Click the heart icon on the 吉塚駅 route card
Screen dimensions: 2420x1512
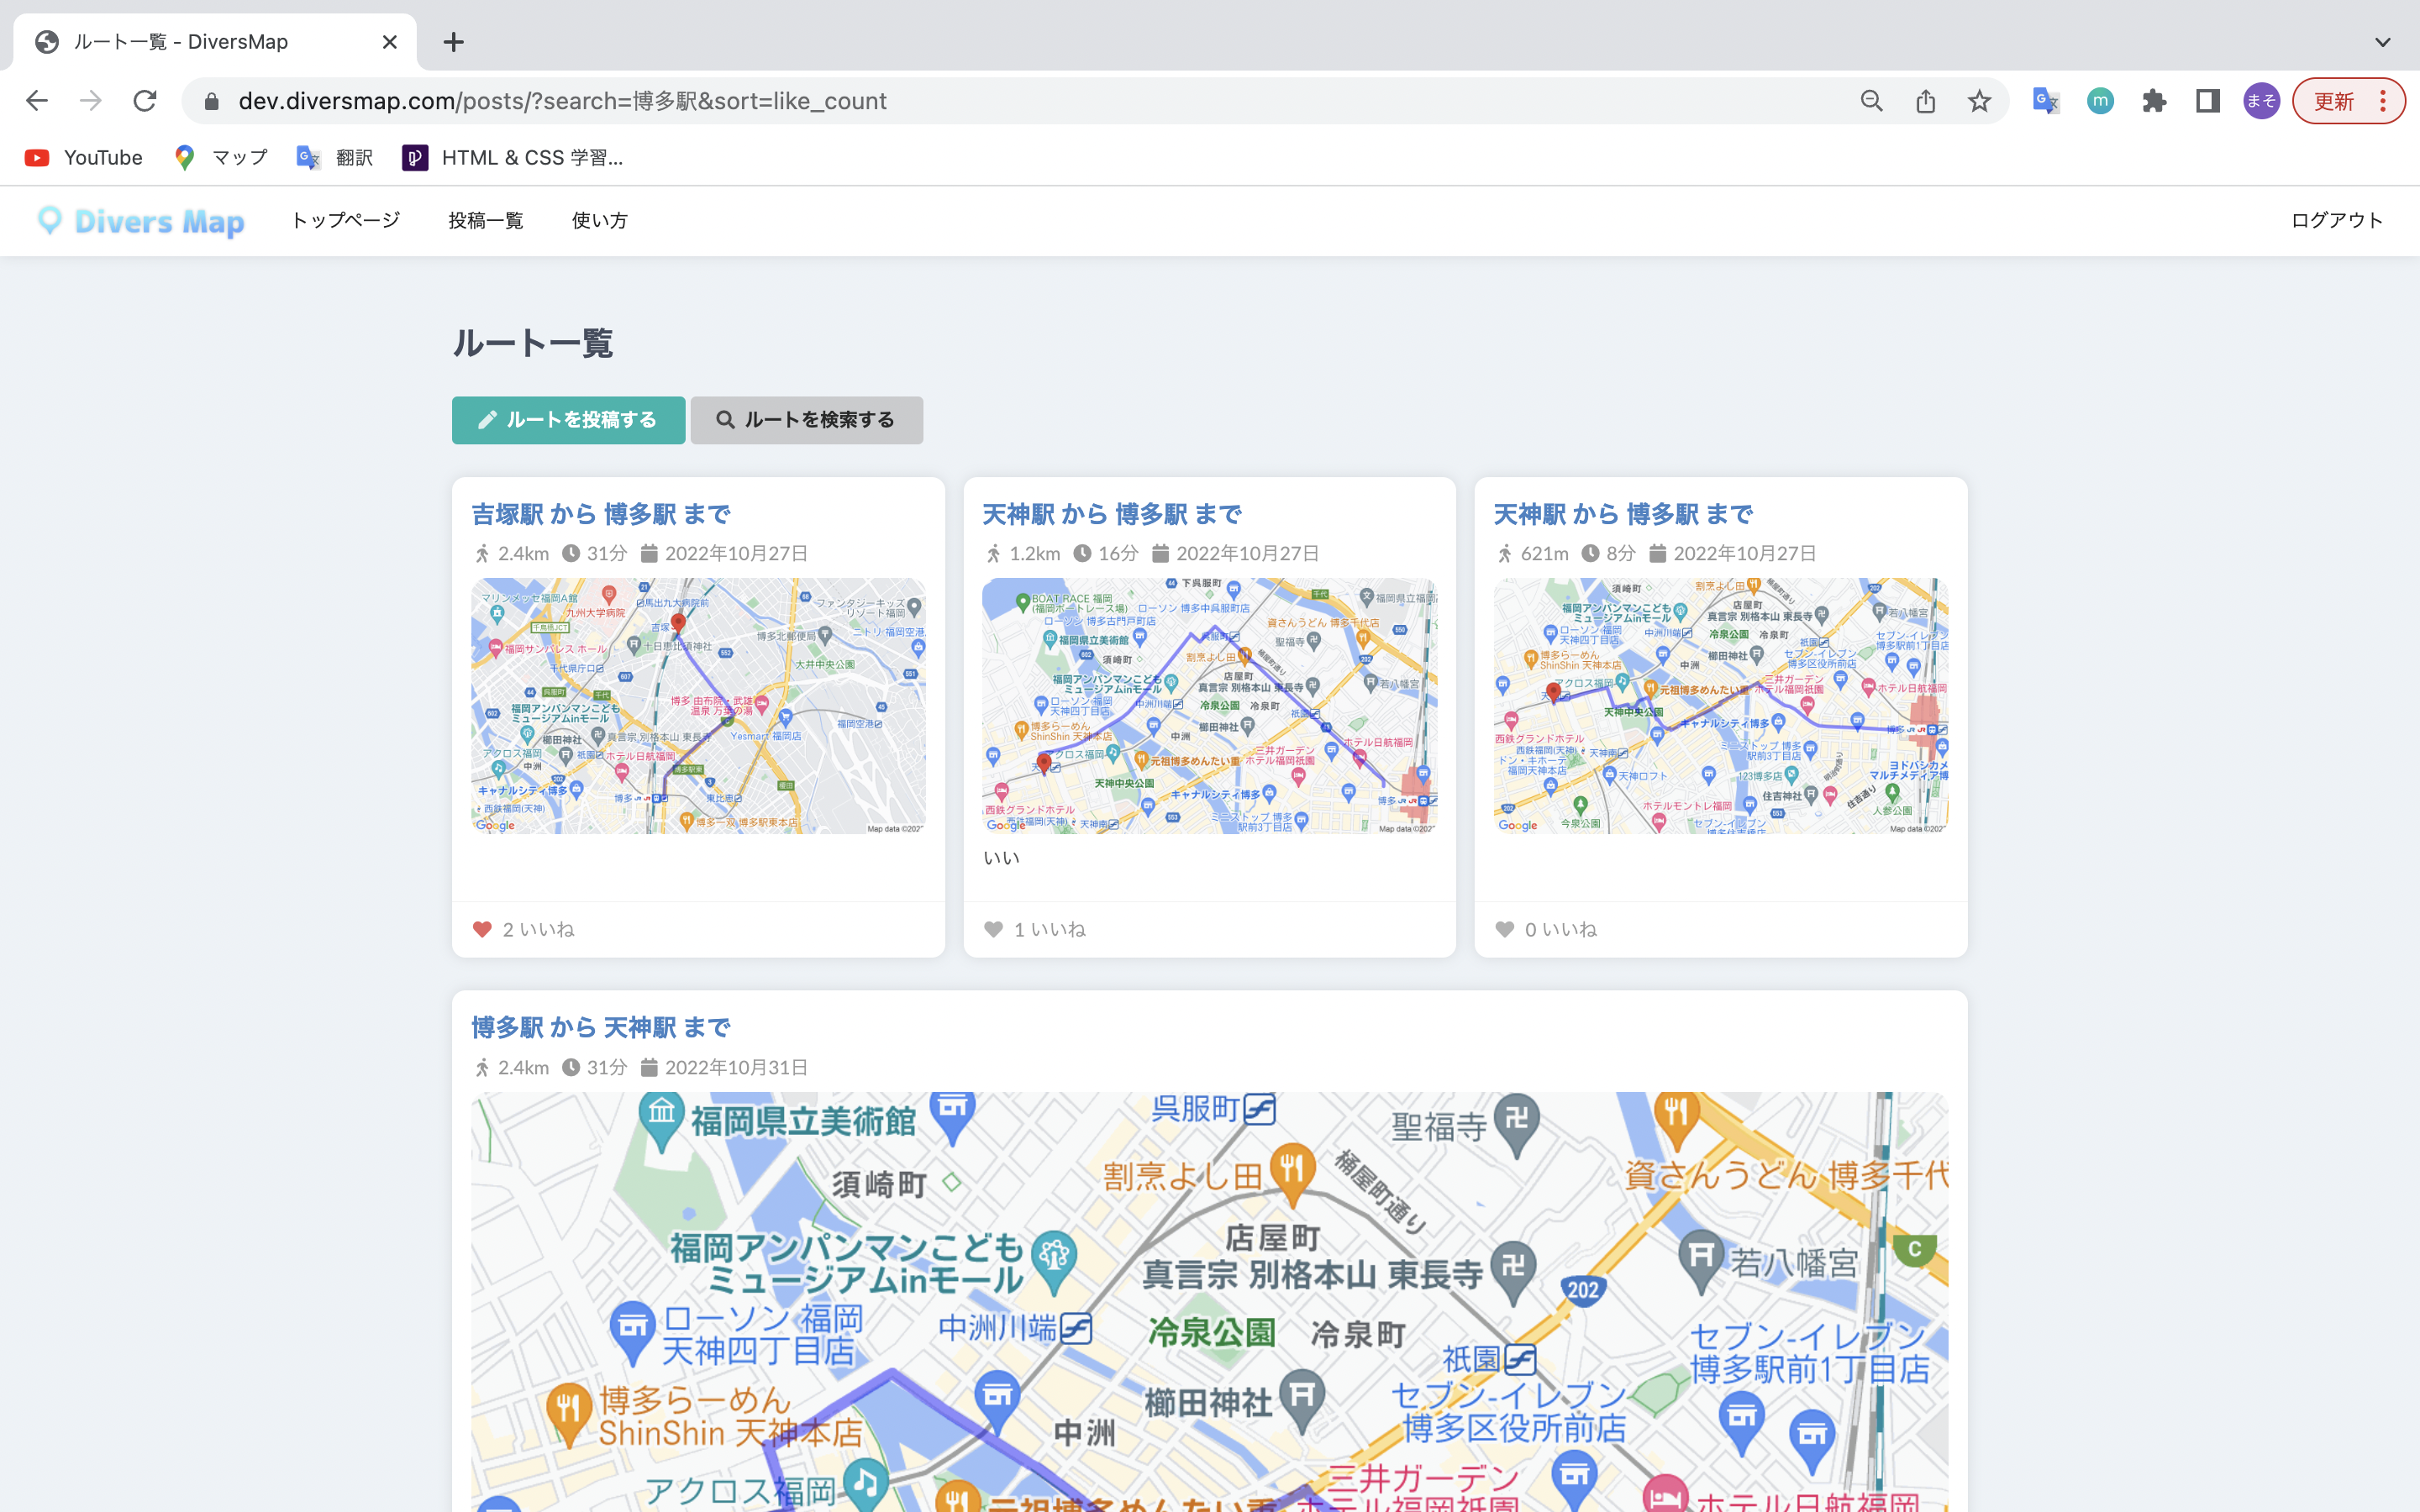[x=483, y=929]
